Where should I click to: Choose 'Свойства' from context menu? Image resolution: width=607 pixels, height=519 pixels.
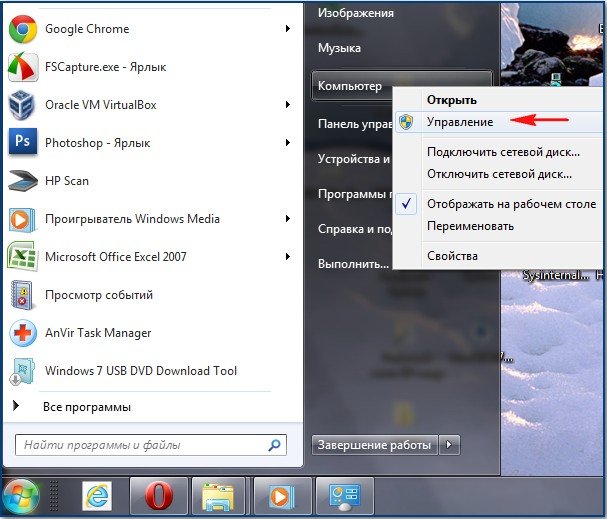pos(452,256)
